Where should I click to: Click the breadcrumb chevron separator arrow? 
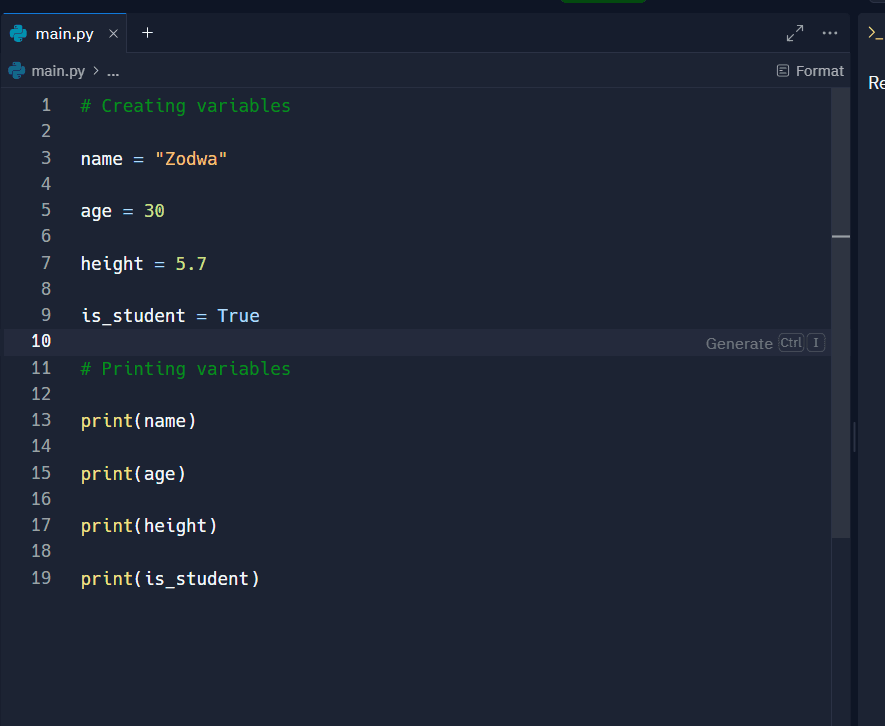point(96,71)
